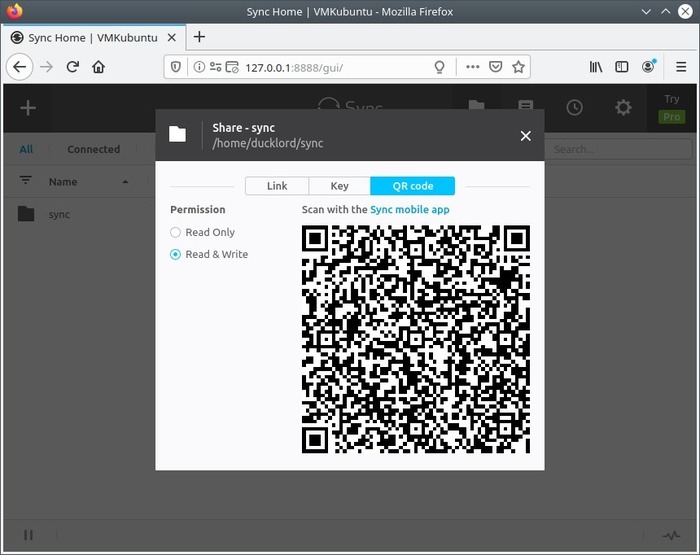Open Sync settings gear icon
Screen dimensions: 700x555
tap(623, 108)
